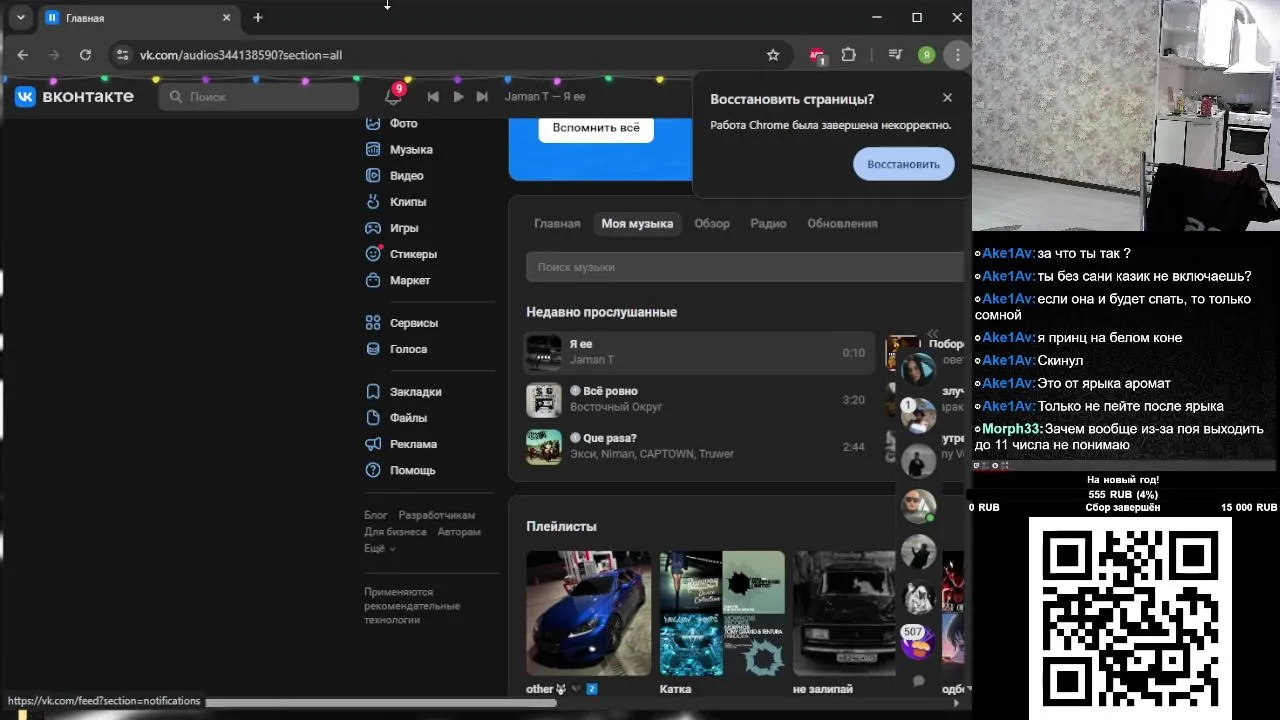
Task: Click the Вспомнить всё button
Action: 596,128
